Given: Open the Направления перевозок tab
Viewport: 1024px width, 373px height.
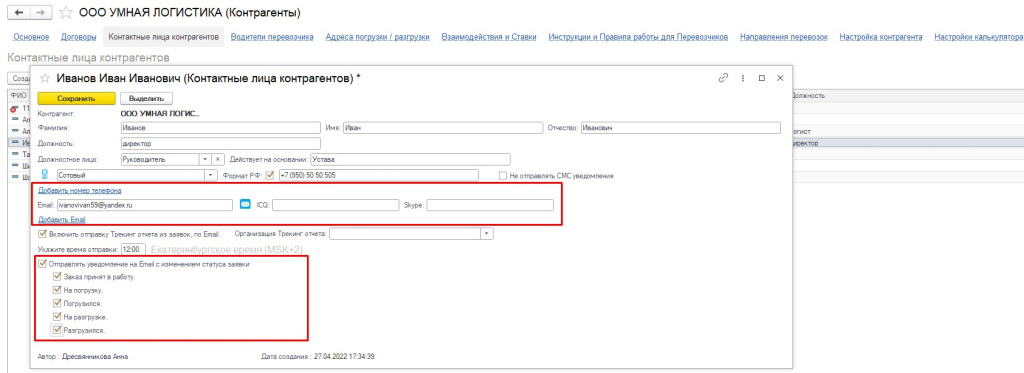Looking at the screenshot, I should tap(784, 37).
